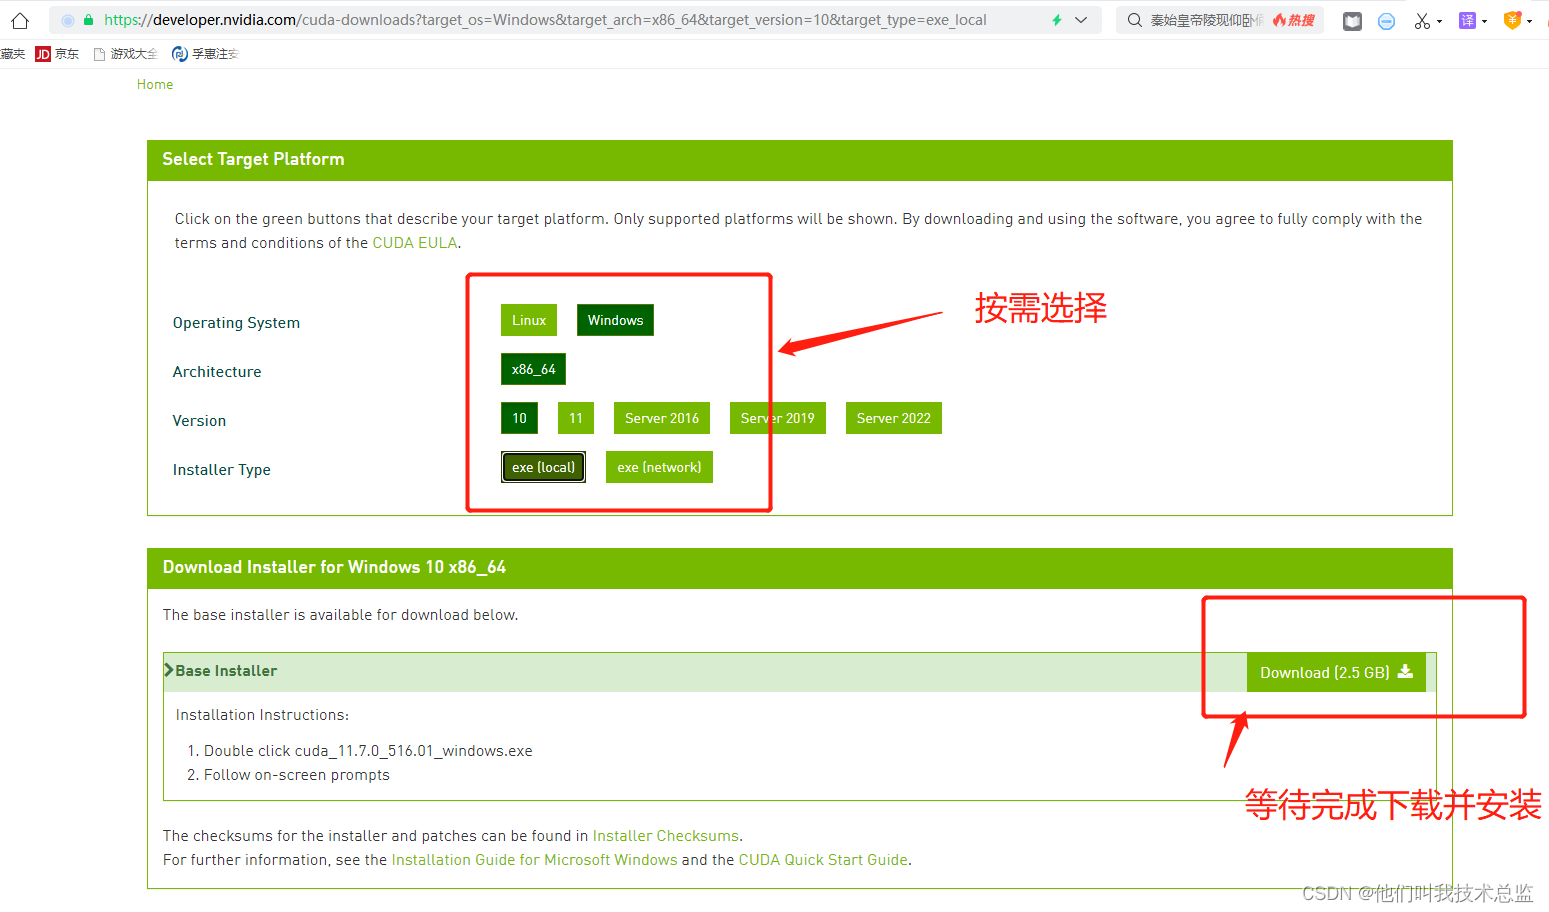Image resolution: width=1549 pixels, height=912 pixels.
Task: Click the green secure padlock icon
Action: coord(89,20)
